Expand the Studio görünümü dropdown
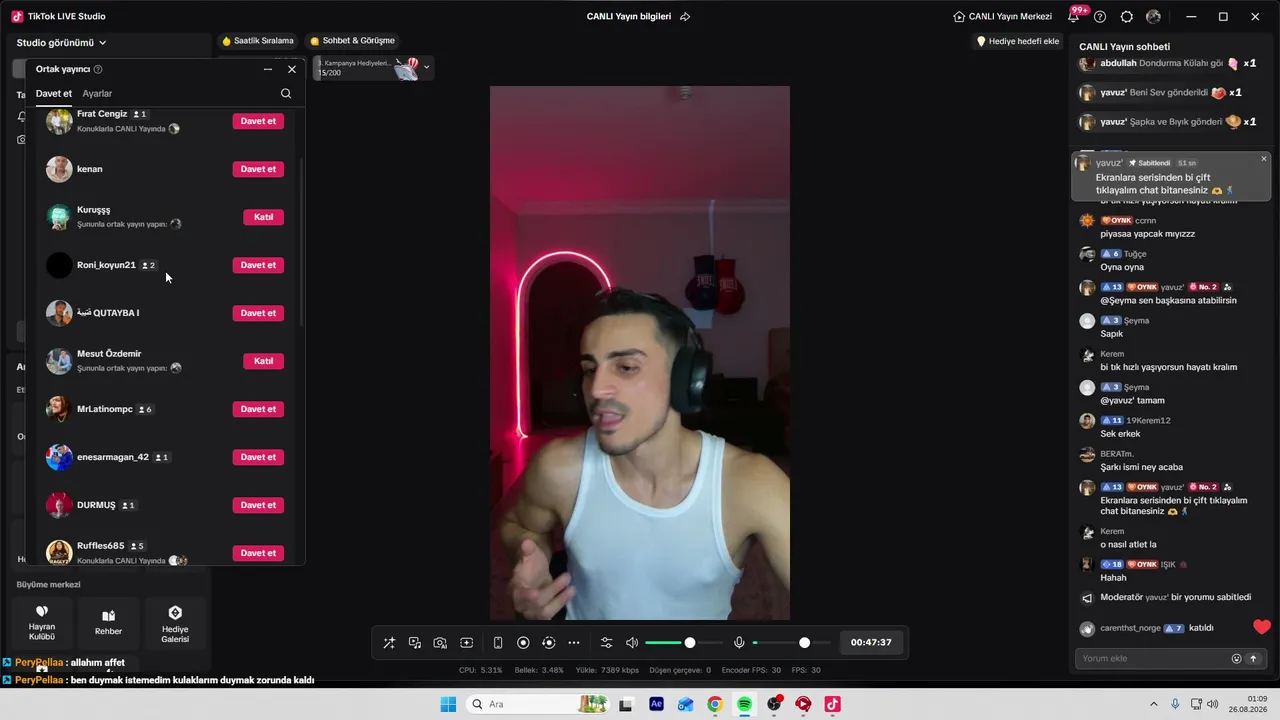 pos(61,43)
